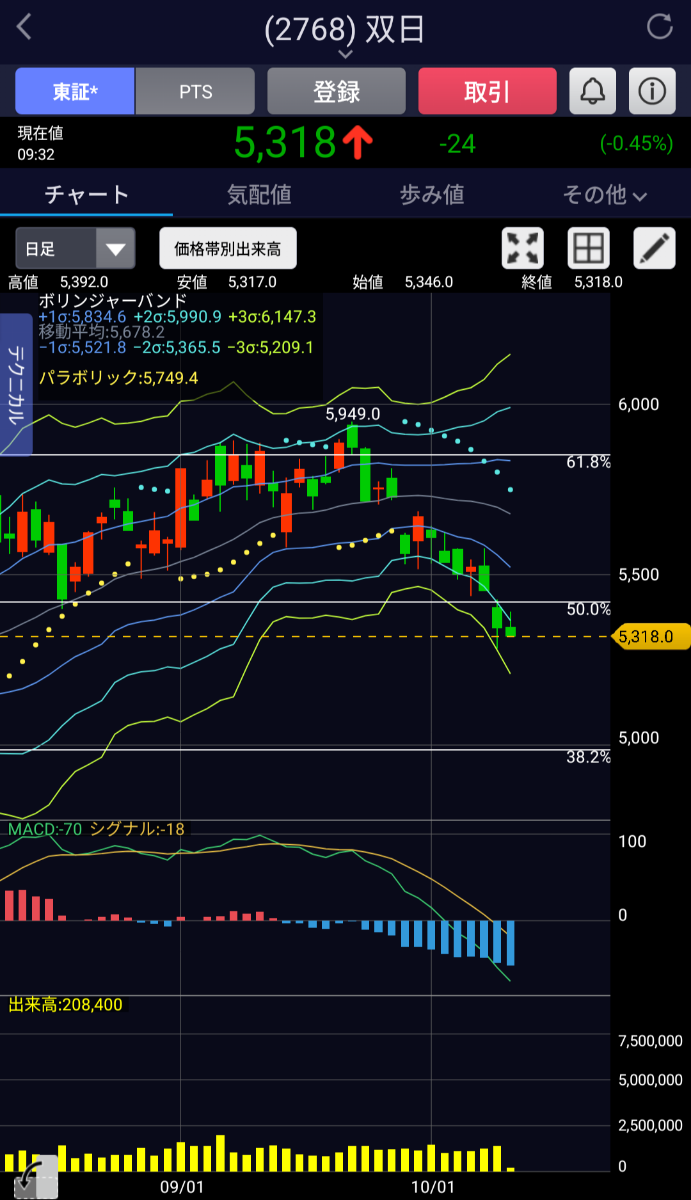Viewport: 691px width, 1200px height.
Task: Tap the 09/01 date axis label
Action: (x=182, y=1187)
